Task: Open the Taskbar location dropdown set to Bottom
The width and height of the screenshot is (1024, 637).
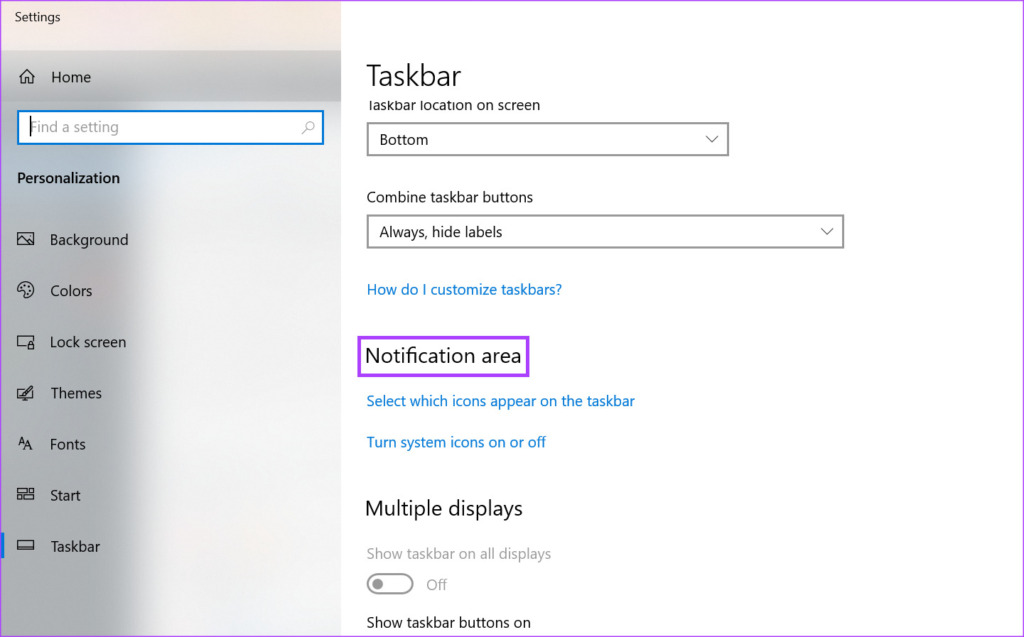Action: click(x=547, y=139)
